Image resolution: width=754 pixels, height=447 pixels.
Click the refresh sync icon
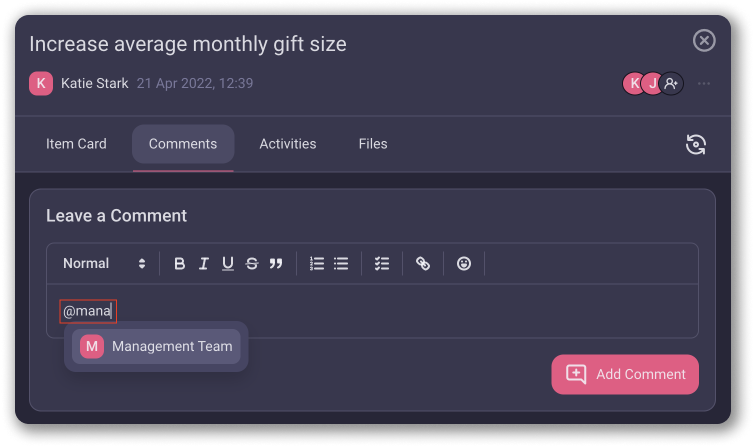click(x=696, y=144)
